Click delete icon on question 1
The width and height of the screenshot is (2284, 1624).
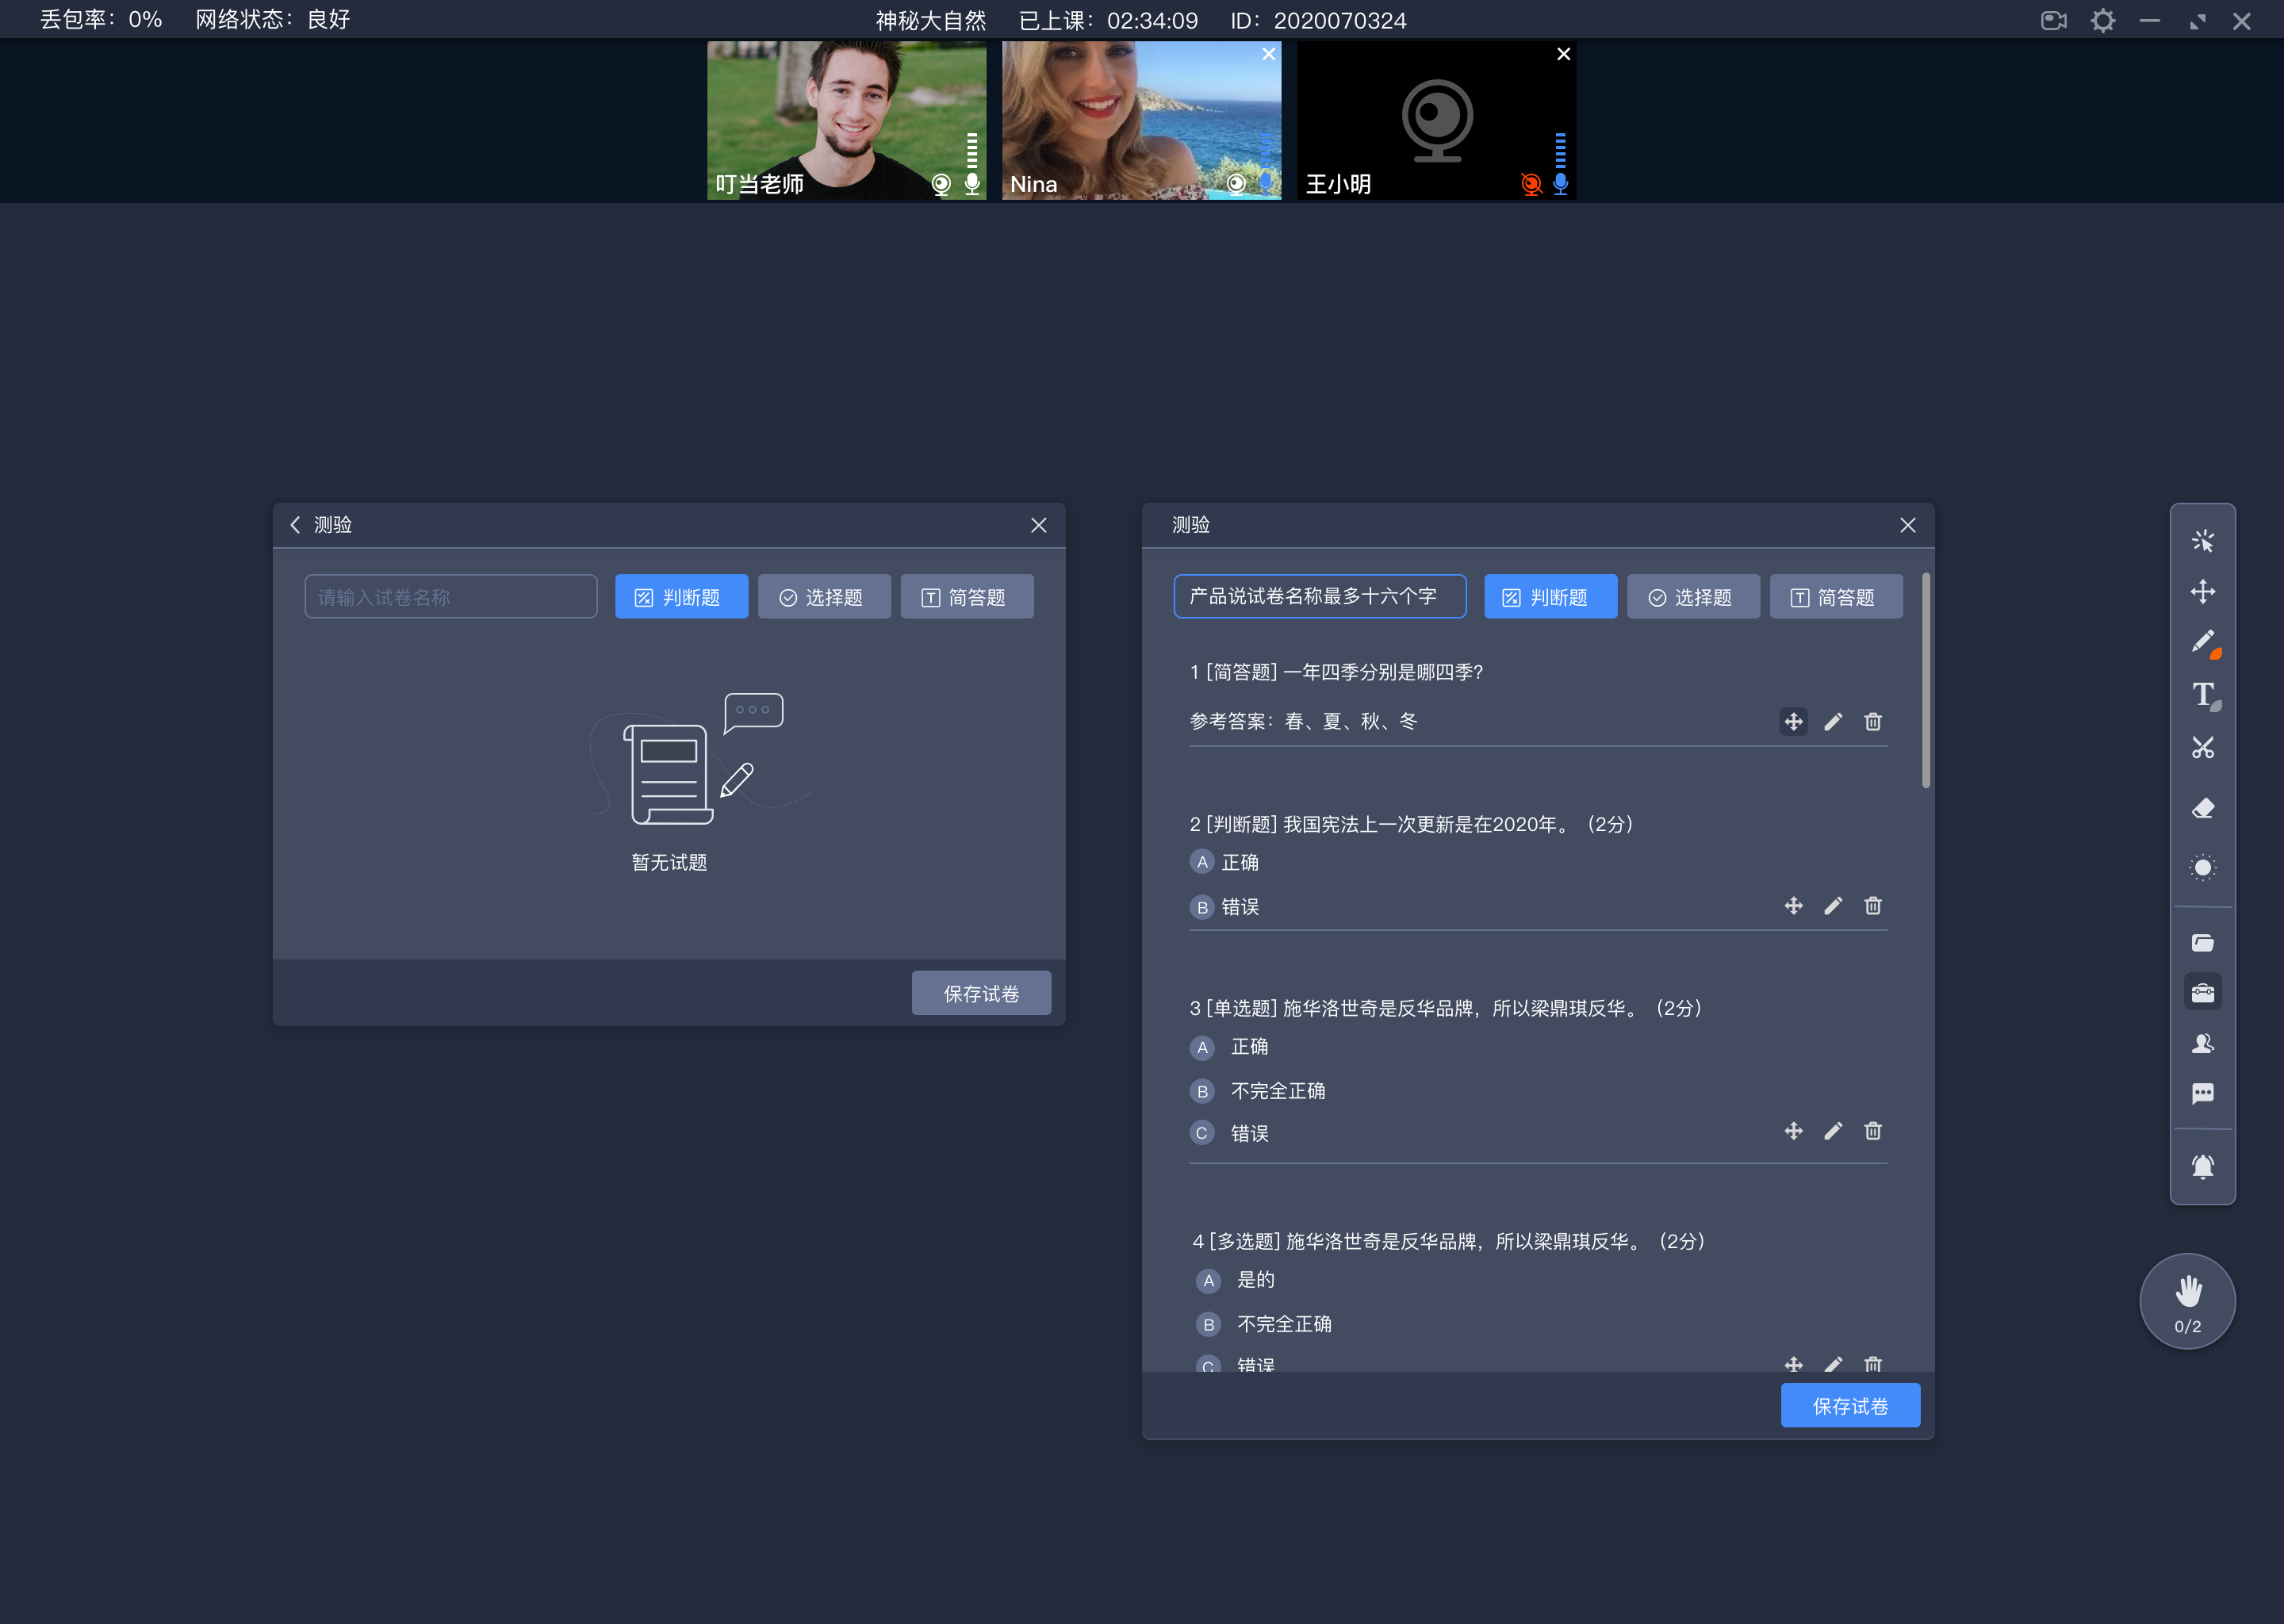pyautogui.click(x=1873, y=722)
